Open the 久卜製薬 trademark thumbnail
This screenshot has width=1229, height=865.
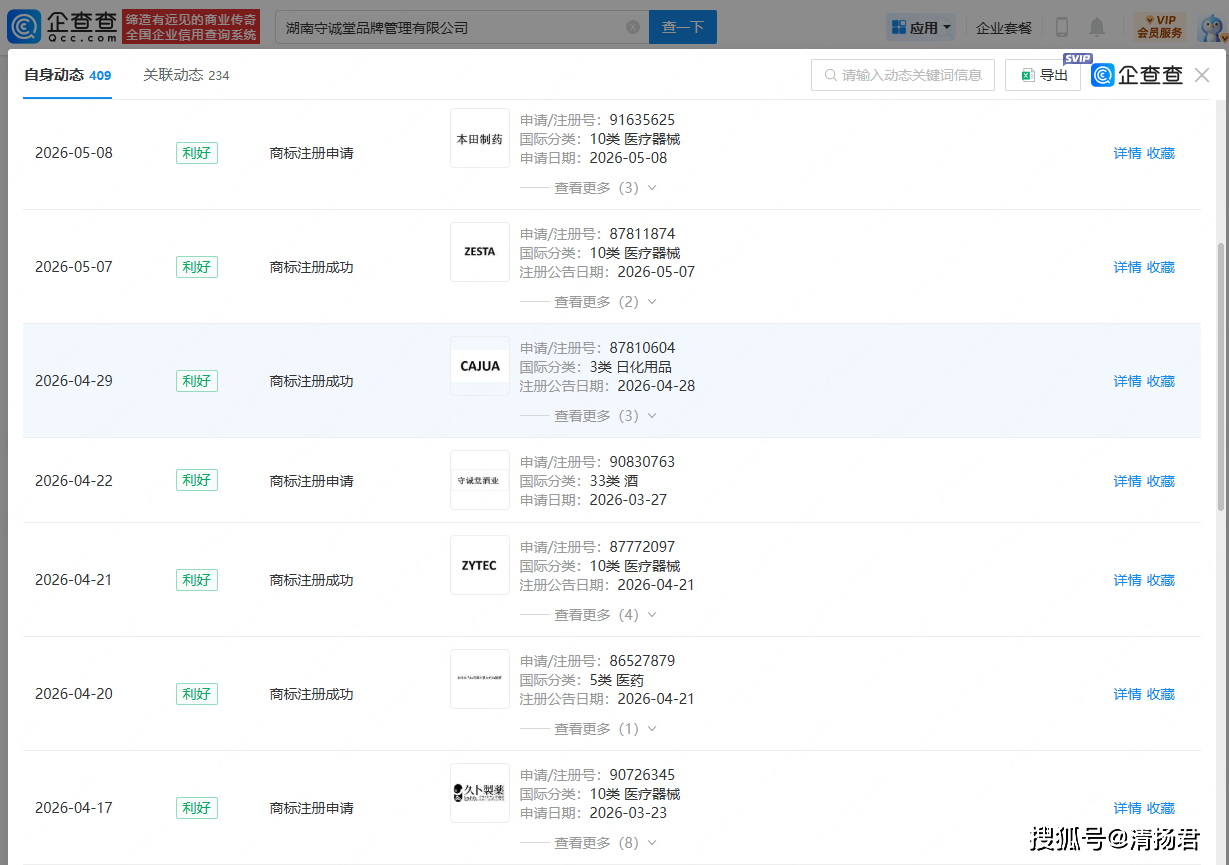point(480,793)
